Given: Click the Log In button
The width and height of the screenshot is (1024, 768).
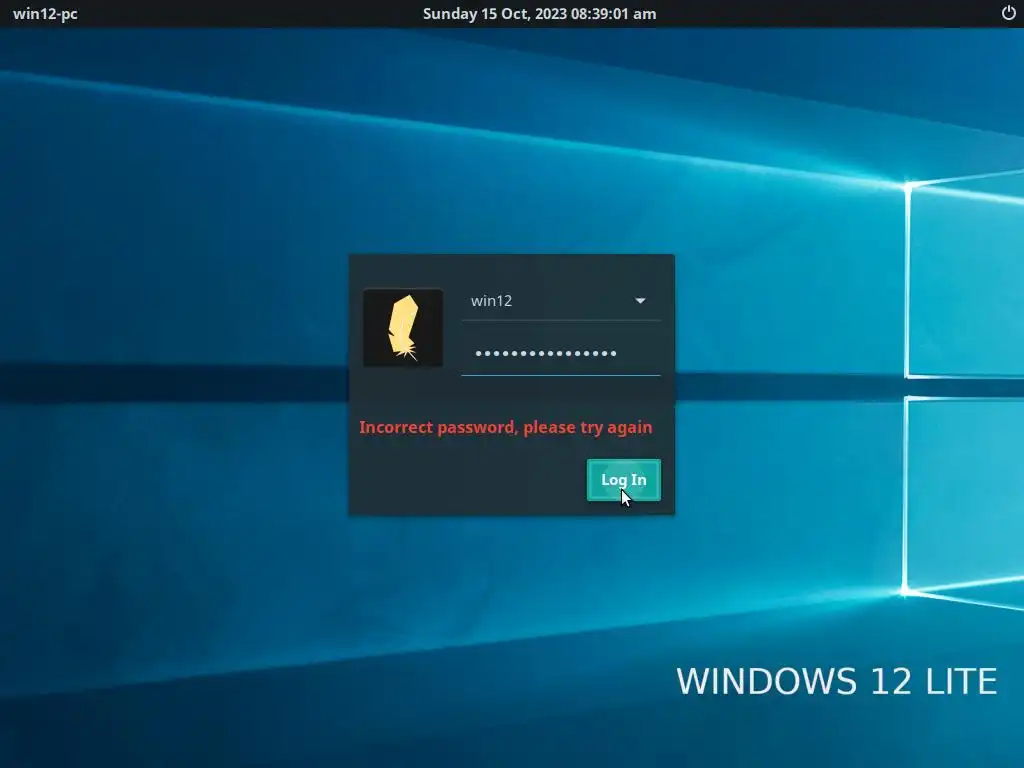Looking at the screenshot, I should (624, 480).
